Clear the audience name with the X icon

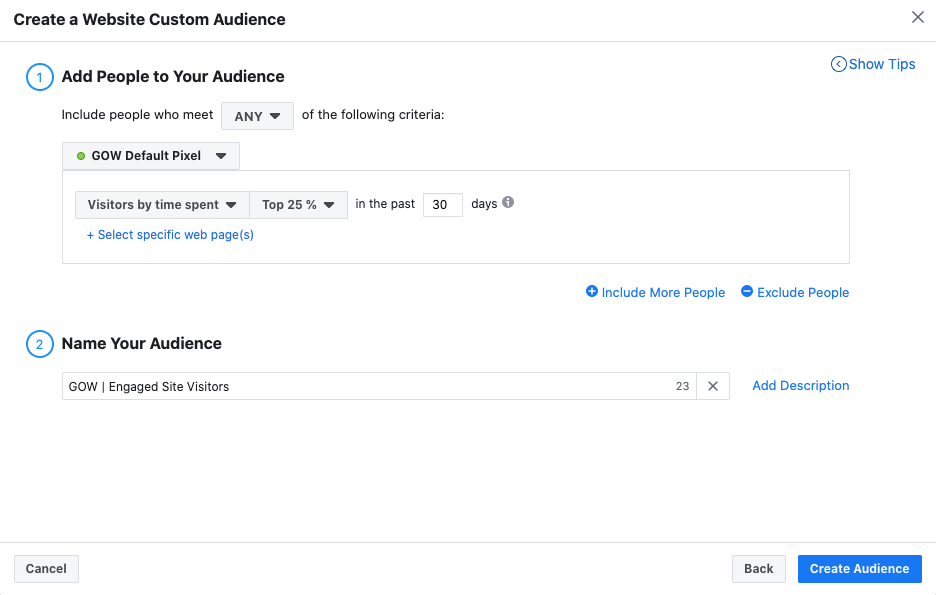click(x=713, y=386)
